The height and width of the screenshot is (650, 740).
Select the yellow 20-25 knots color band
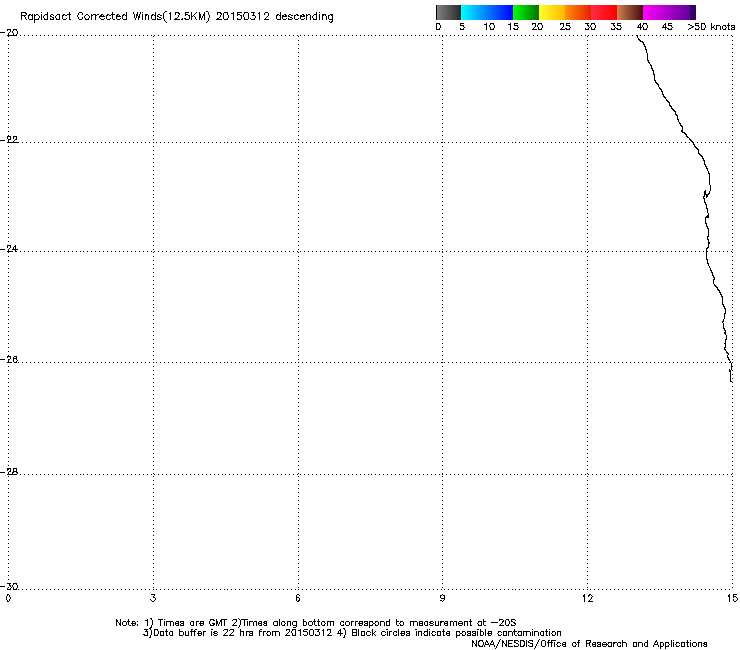coord(552,12)
